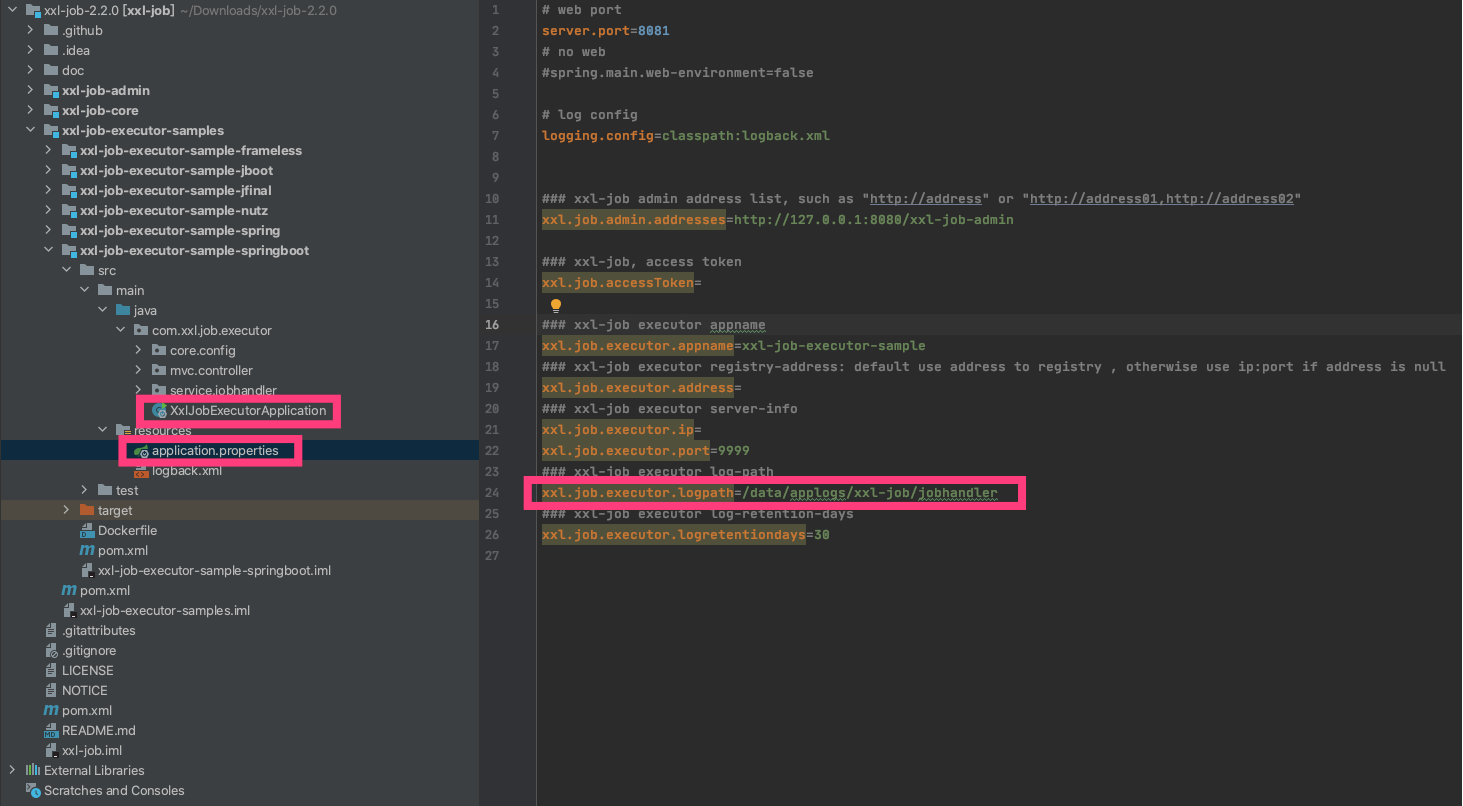Expand the xxl-job-admin module

30,91
